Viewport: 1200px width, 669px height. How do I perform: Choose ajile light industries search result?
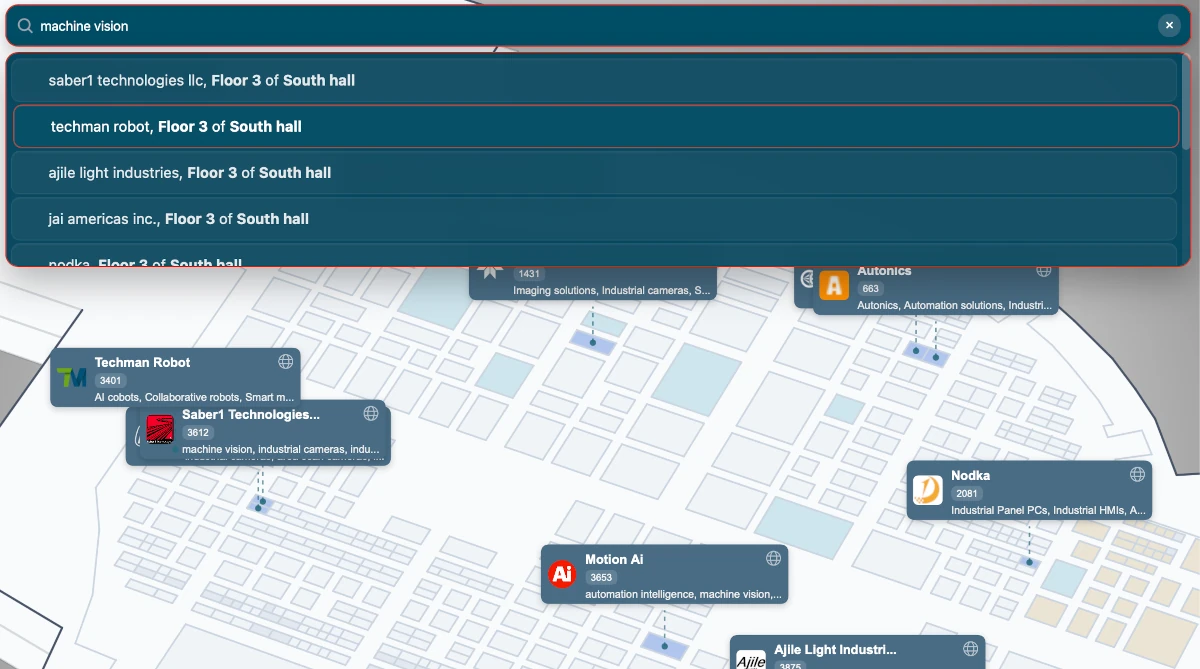596,172
